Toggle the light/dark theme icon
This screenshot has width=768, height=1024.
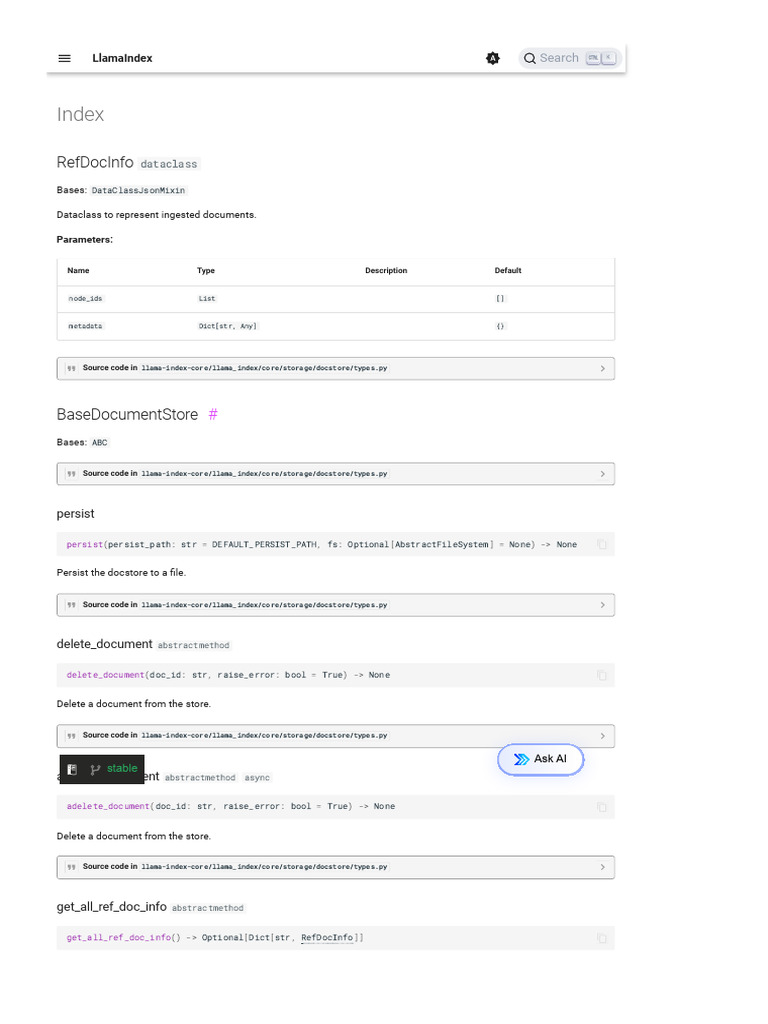pos(492,58)
